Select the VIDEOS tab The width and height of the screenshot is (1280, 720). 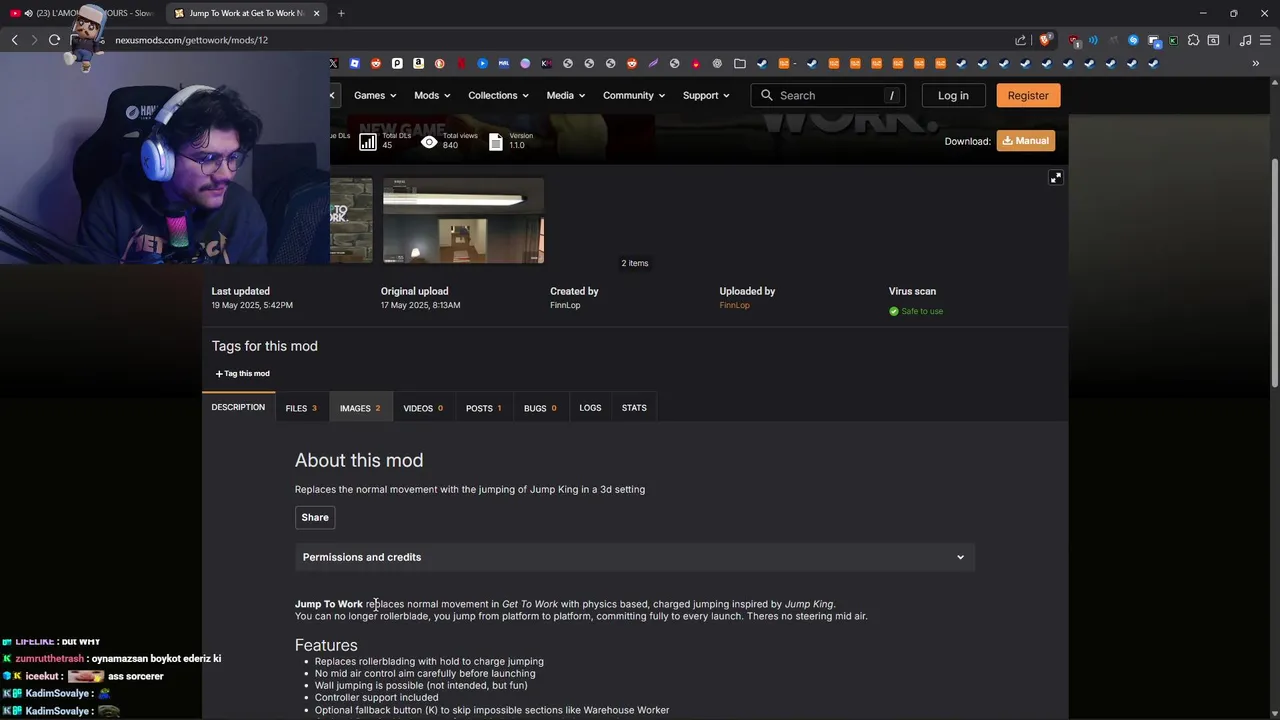click(423, 408)
